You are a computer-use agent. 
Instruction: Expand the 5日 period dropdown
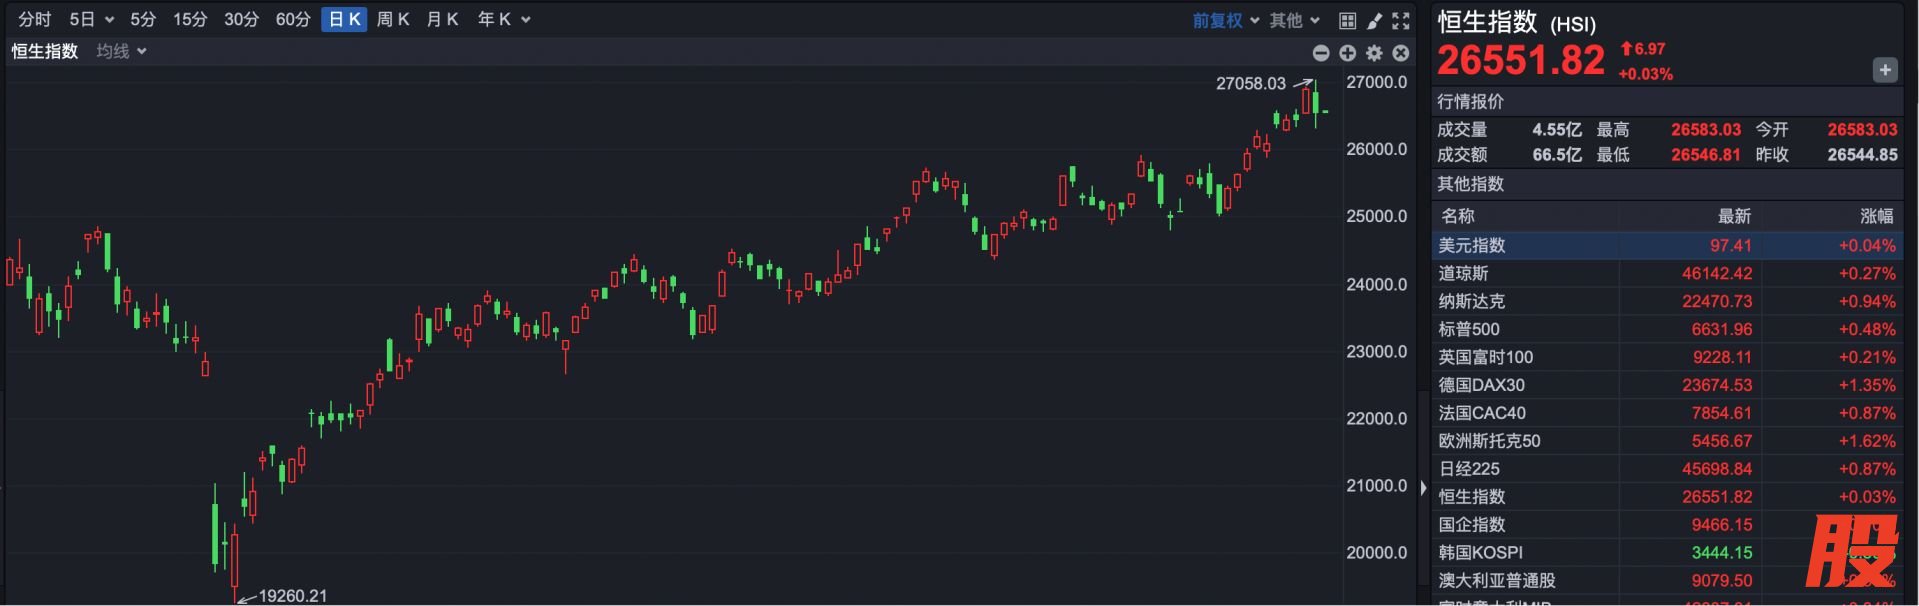(91, 20)
